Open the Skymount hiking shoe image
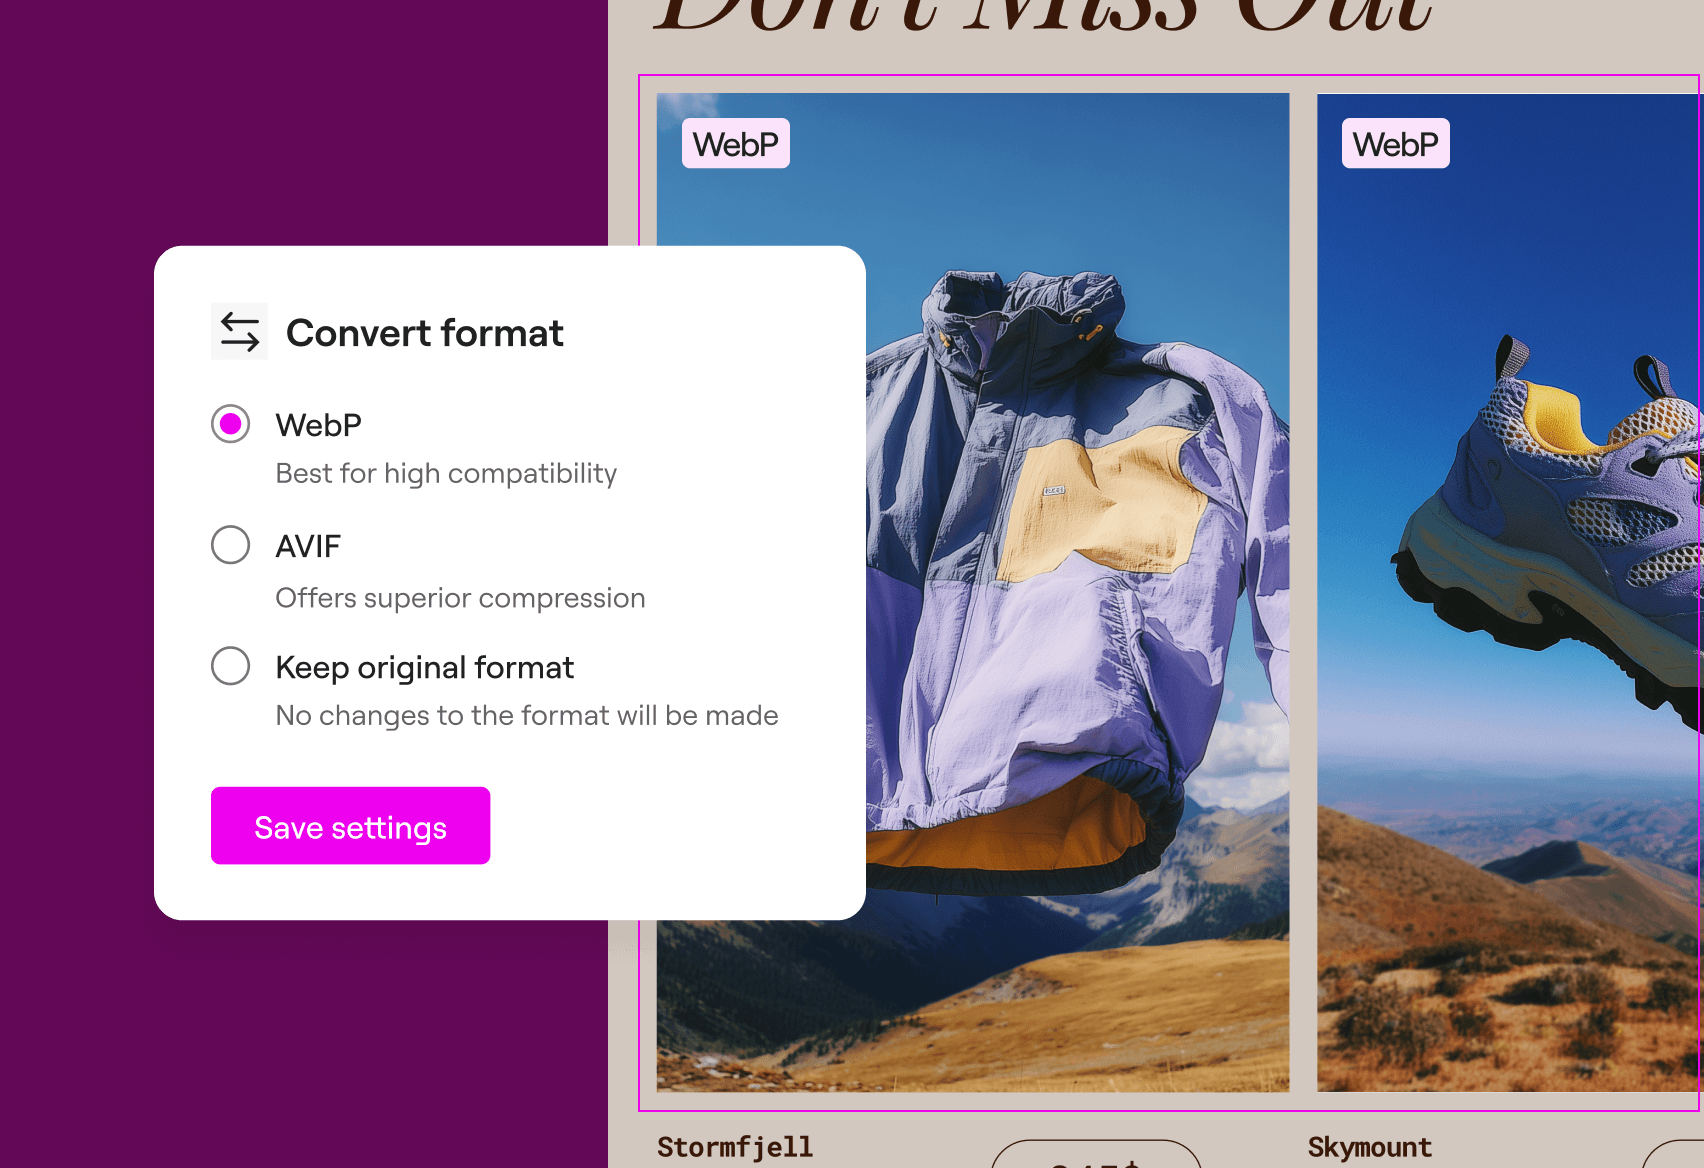 point(1510,592)
